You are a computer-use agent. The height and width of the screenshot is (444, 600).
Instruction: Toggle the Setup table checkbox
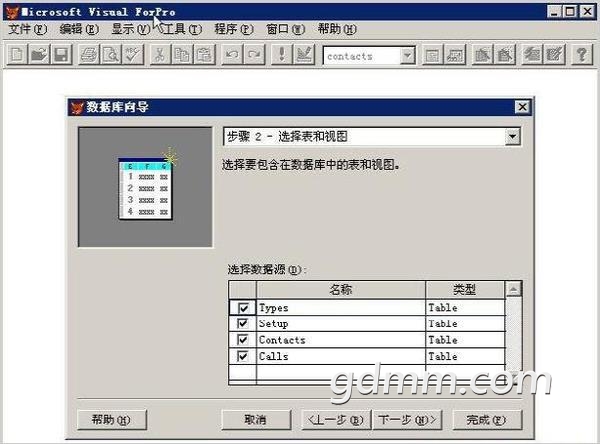click(242, 324)
